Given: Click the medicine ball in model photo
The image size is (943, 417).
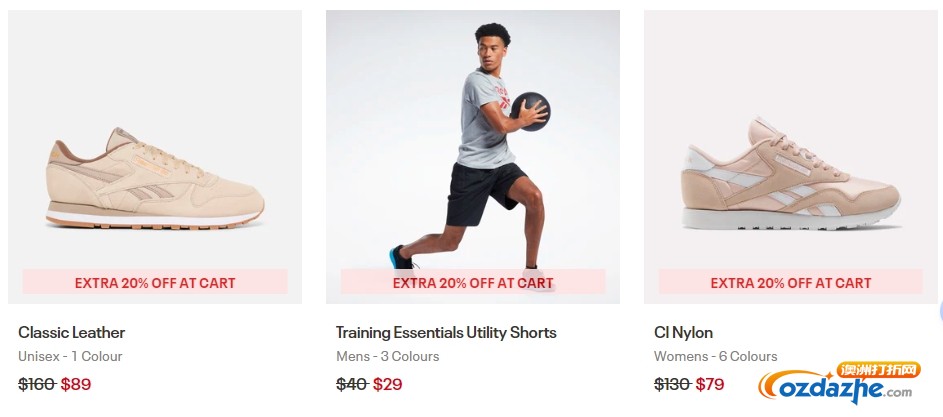Looking at the screenshot, I should [x=530, y=111].
